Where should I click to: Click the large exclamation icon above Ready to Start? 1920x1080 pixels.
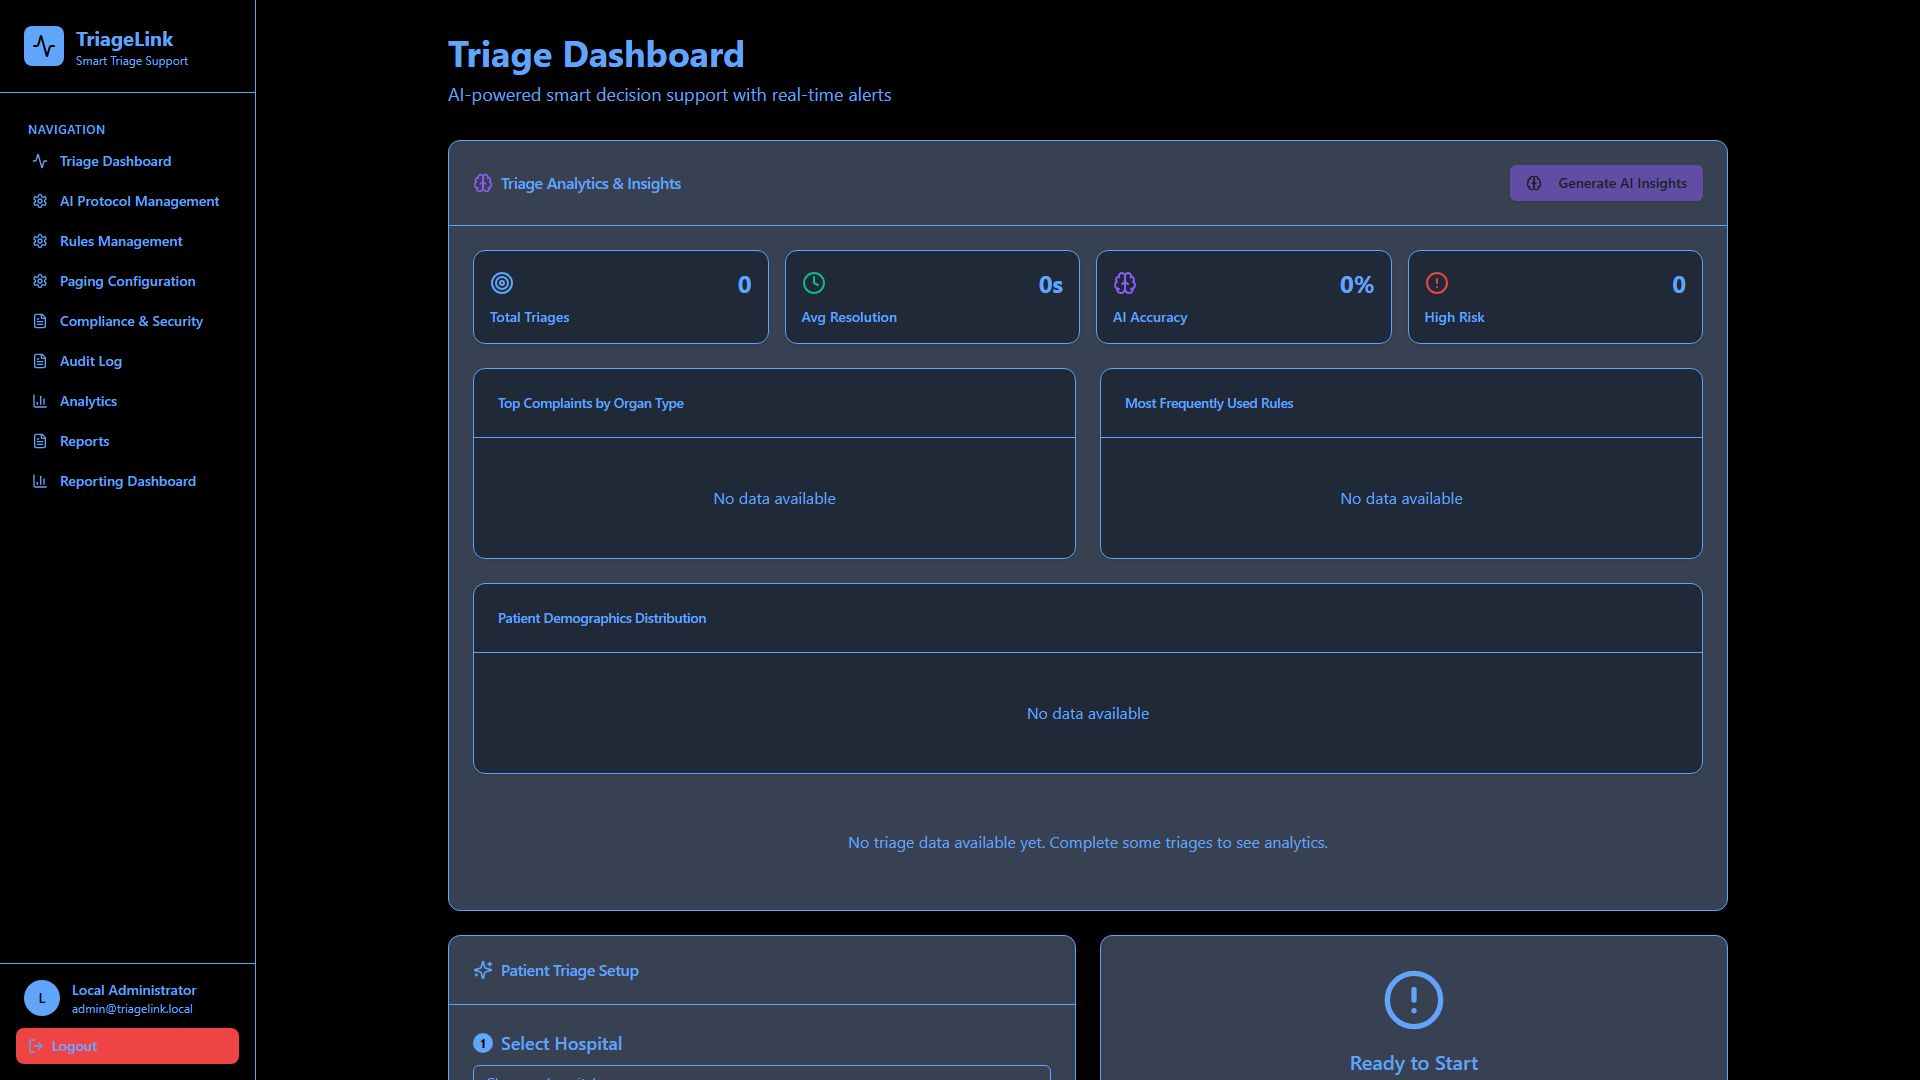pos(1414,1000)
